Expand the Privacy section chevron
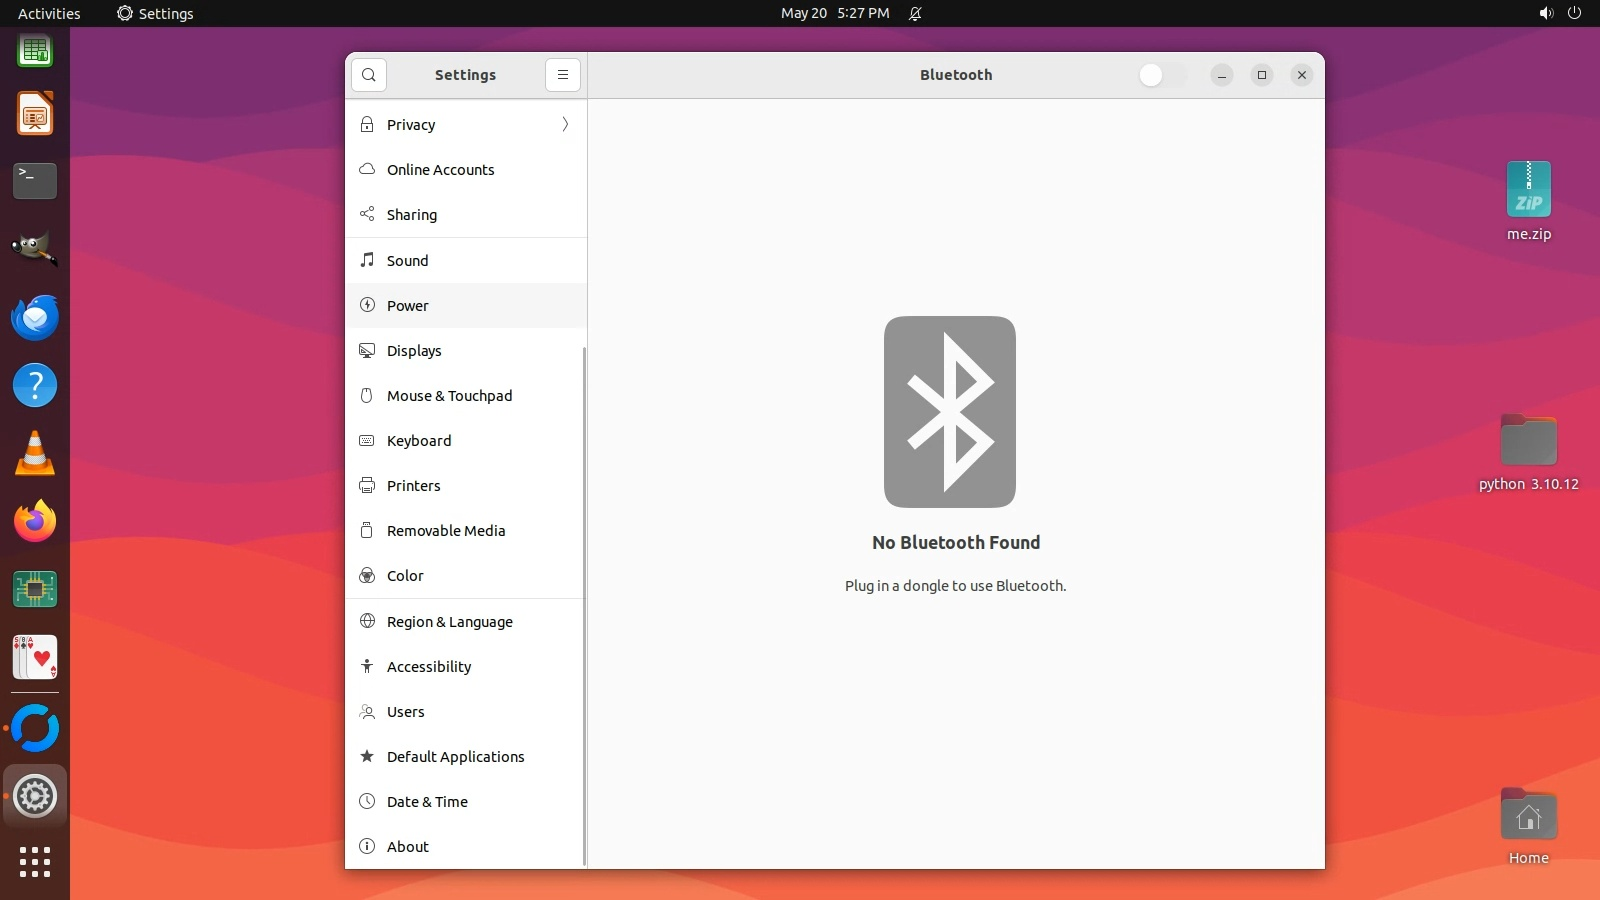 pos(565,125)
